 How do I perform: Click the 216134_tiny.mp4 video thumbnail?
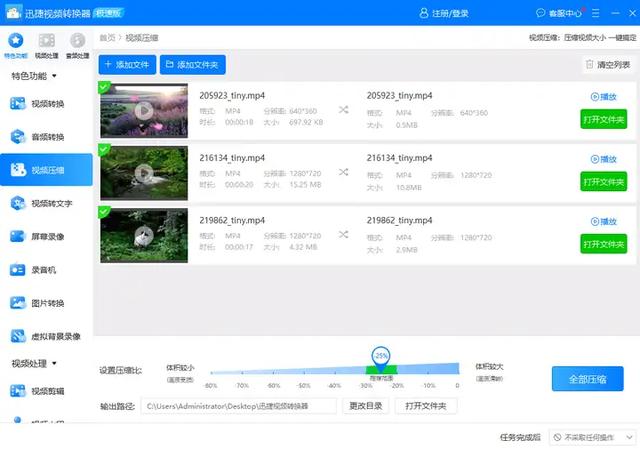pyautogui.click(x=144, y=173)
